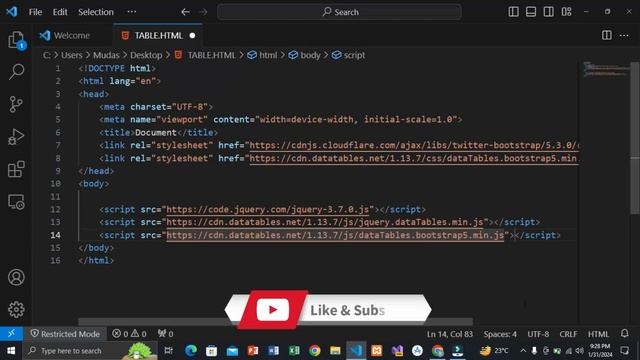Click the script breadcrumb symbol
Image resolution: width=640 pixels, height=360 pixels.
(349, 55)
